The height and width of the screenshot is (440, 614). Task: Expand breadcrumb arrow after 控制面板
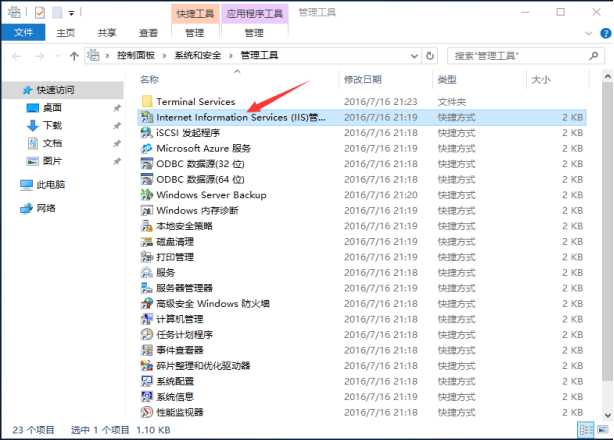(164, 56)
